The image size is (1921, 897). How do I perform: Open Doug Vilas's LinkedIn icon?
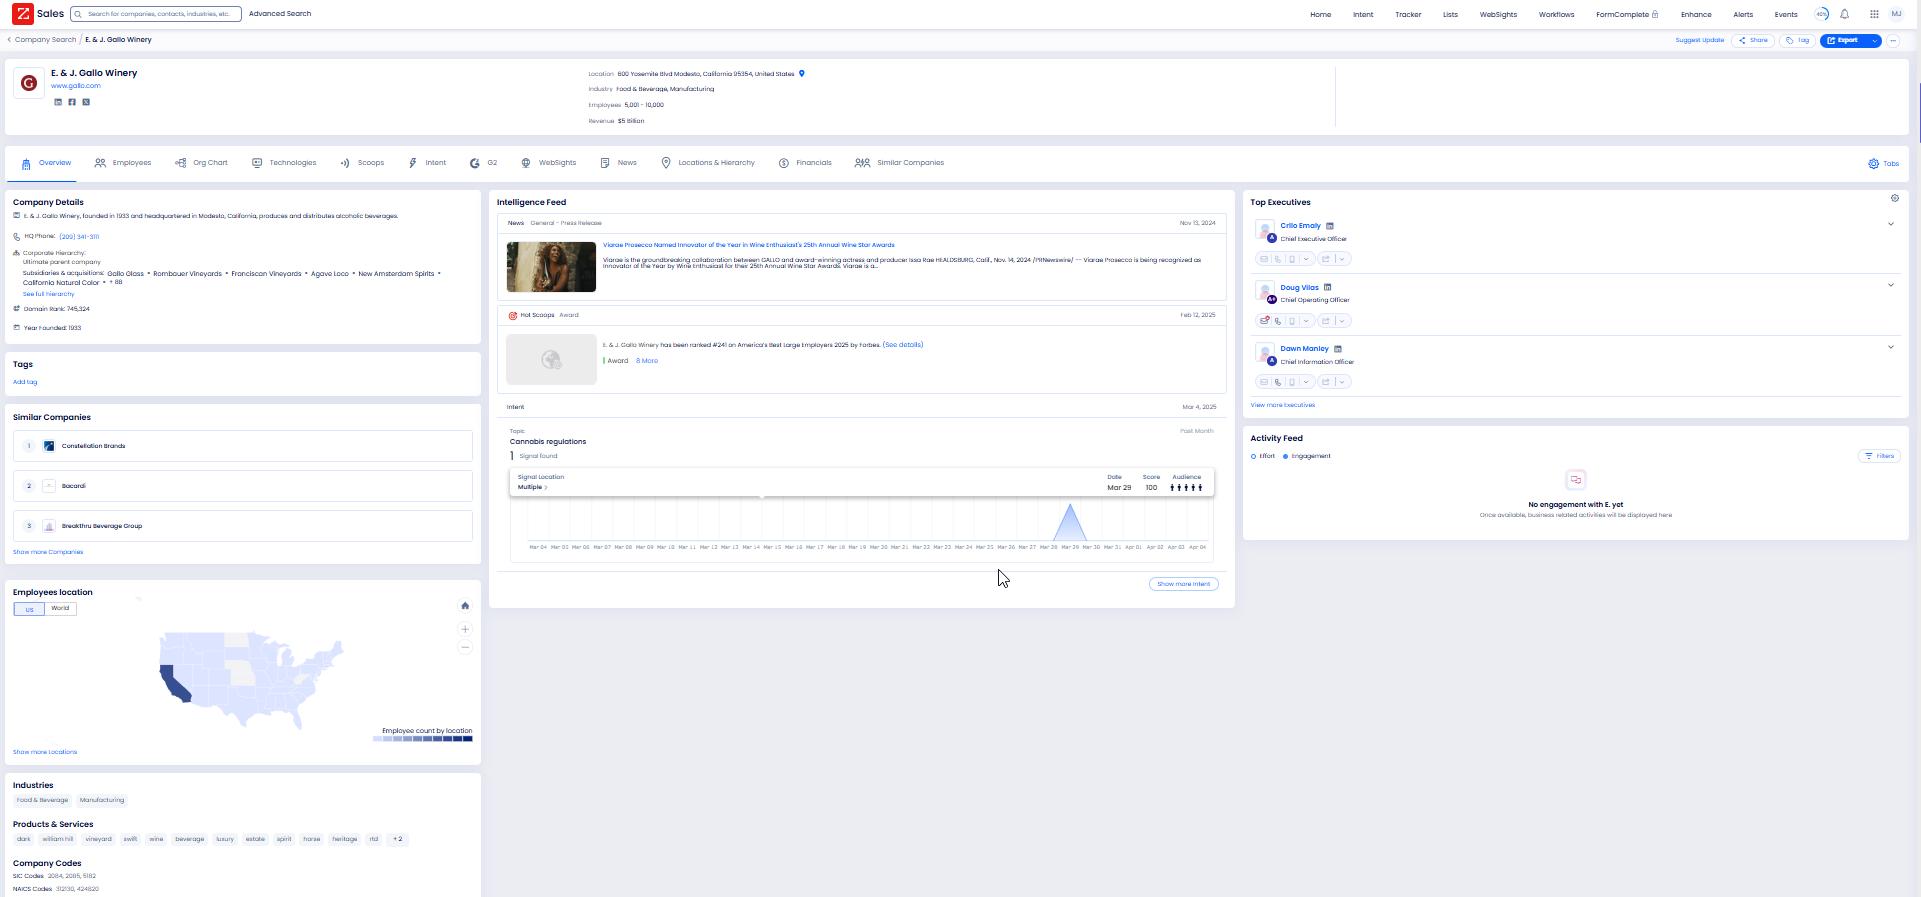point(1328,288)
